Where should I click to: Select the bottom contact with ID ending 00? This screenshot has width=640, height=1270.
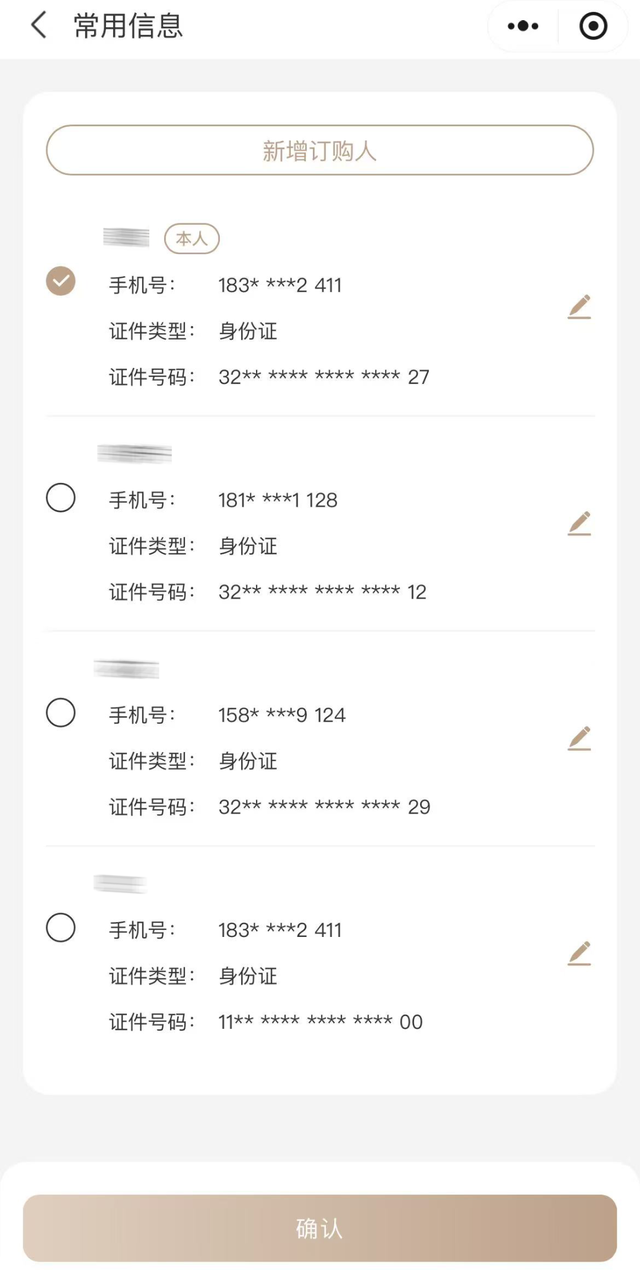tap(60, 928)
